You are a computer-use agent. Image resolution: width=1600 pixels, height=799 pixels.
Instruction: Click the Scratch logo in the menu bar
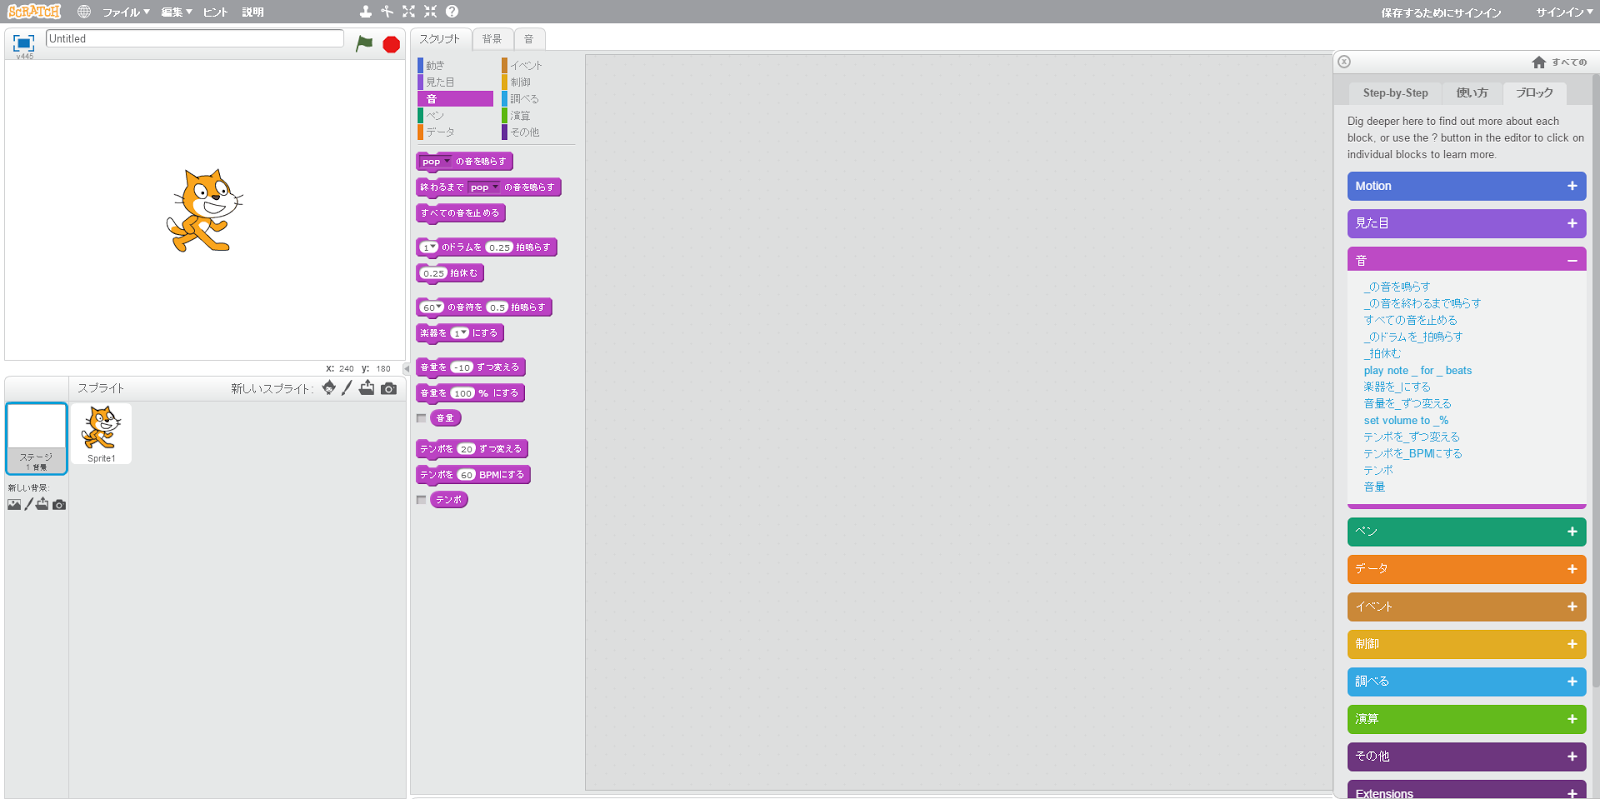[34, 12]
